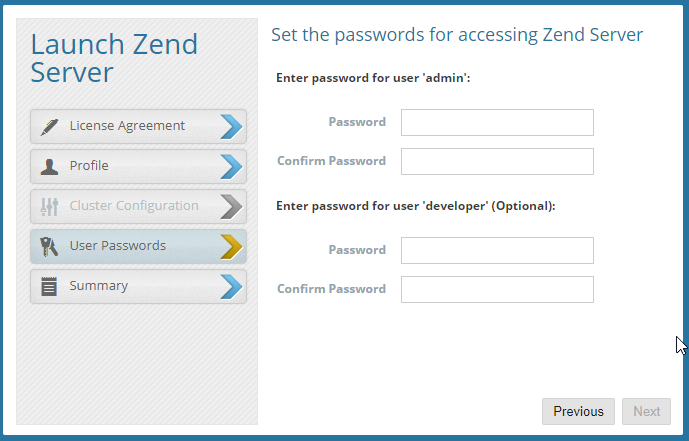Click the pencil icon beside License Agreement
The width and height of the screenshot is (689, 441).
click(49, 126)
